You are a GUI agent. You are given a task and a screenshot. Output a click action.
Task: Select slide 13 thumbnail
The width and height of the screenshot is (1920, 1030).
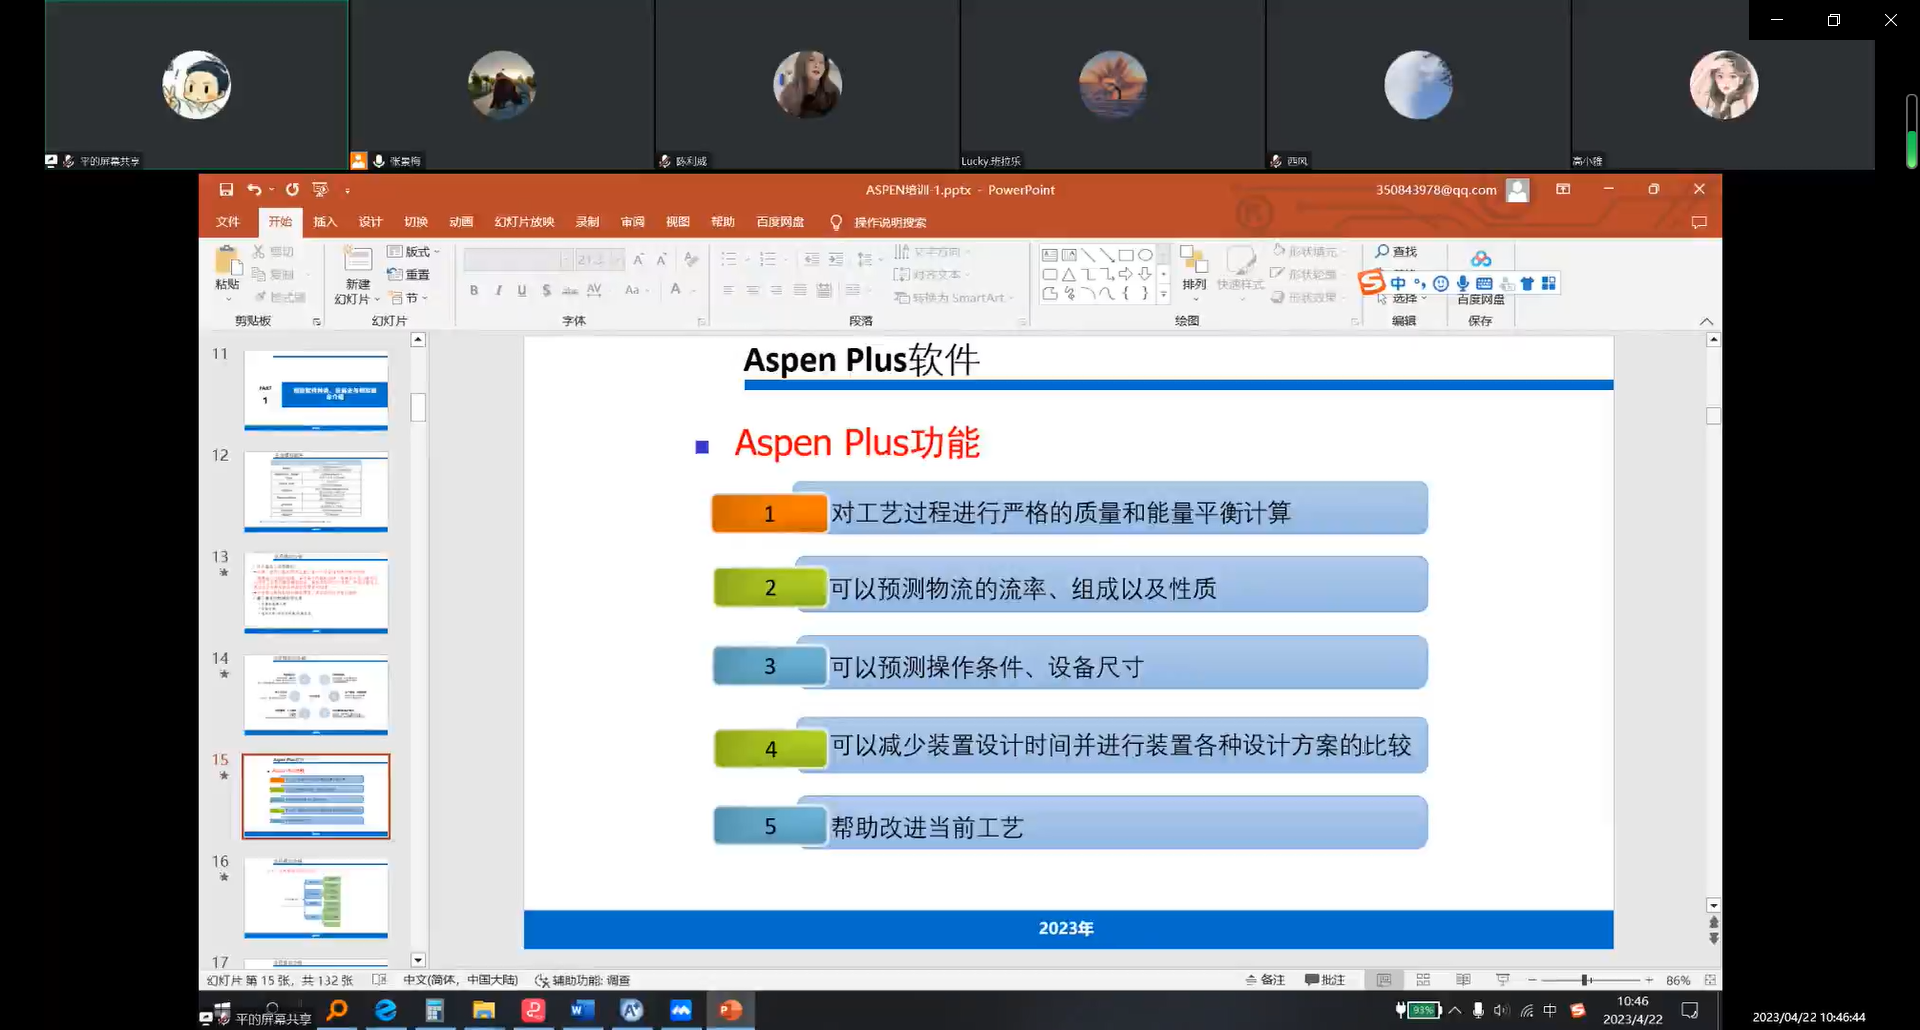point(316,593)
